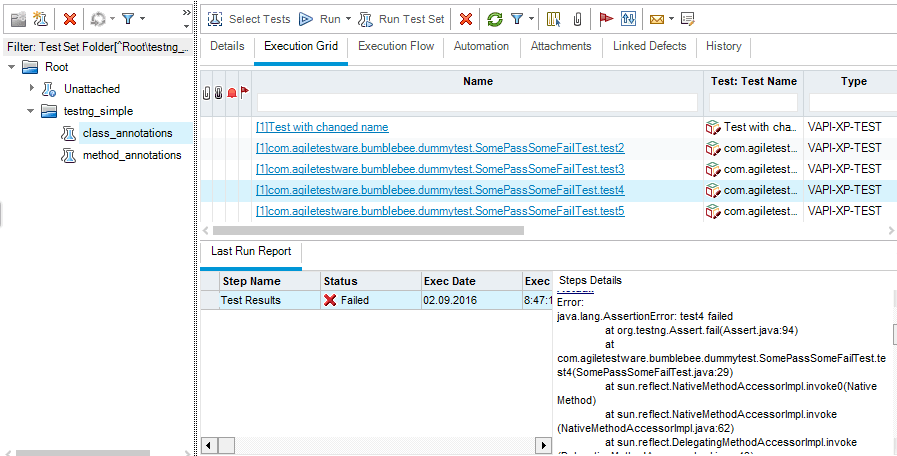Click the paperclip attachments icon in toolbar

click(577, 19)
